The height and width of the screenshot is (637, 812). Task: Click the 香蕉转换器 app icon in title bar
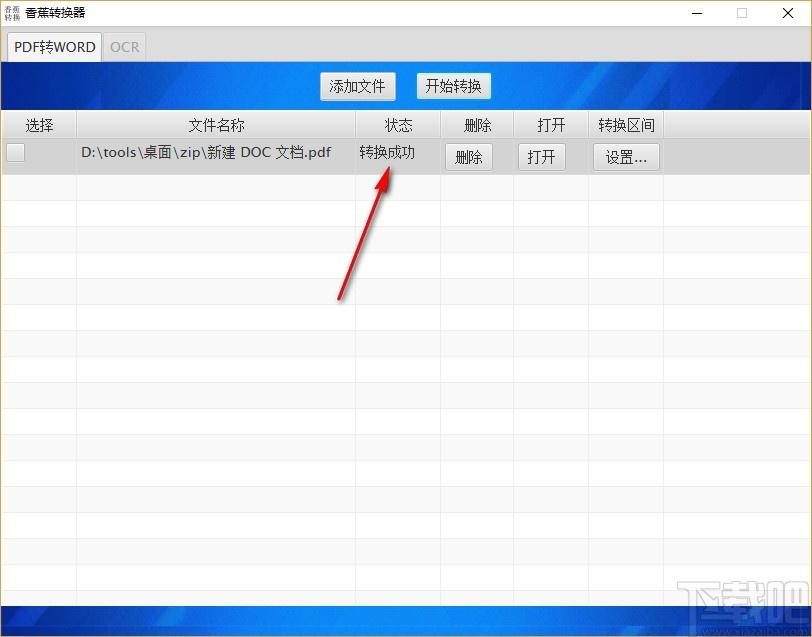click(12, 13)
